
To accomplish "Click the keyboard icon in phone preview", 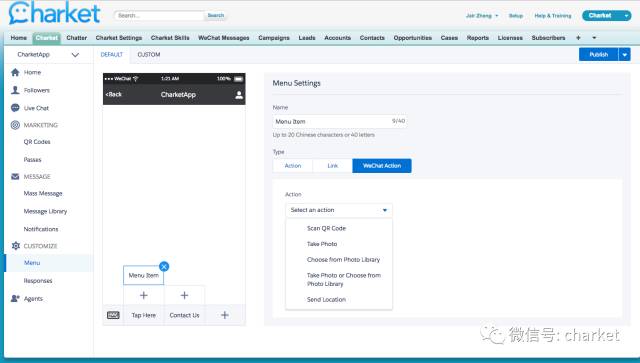I will pyautogui.click(x=113, y=315).
